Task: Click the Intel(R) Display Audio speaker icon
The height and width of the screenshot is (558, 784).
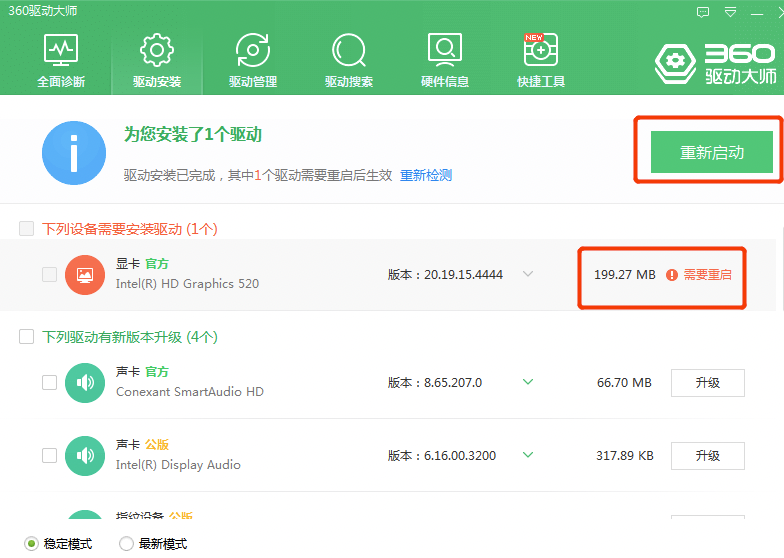Action: pyautogui.click(x=85, y=456)
